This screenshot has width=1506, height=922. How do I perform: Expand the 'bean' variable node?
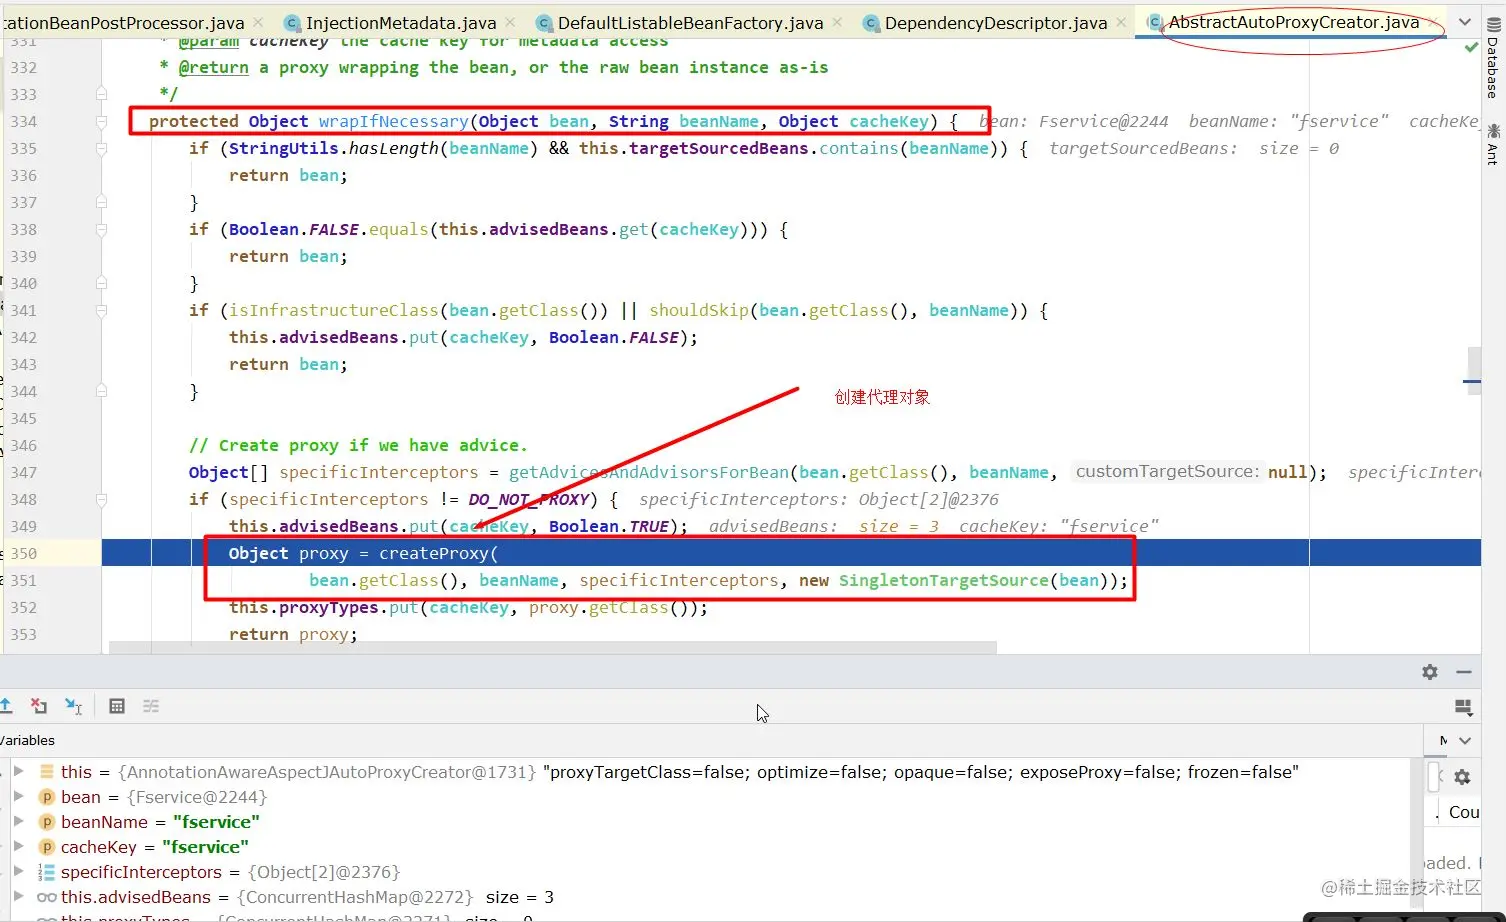(18, 796)
